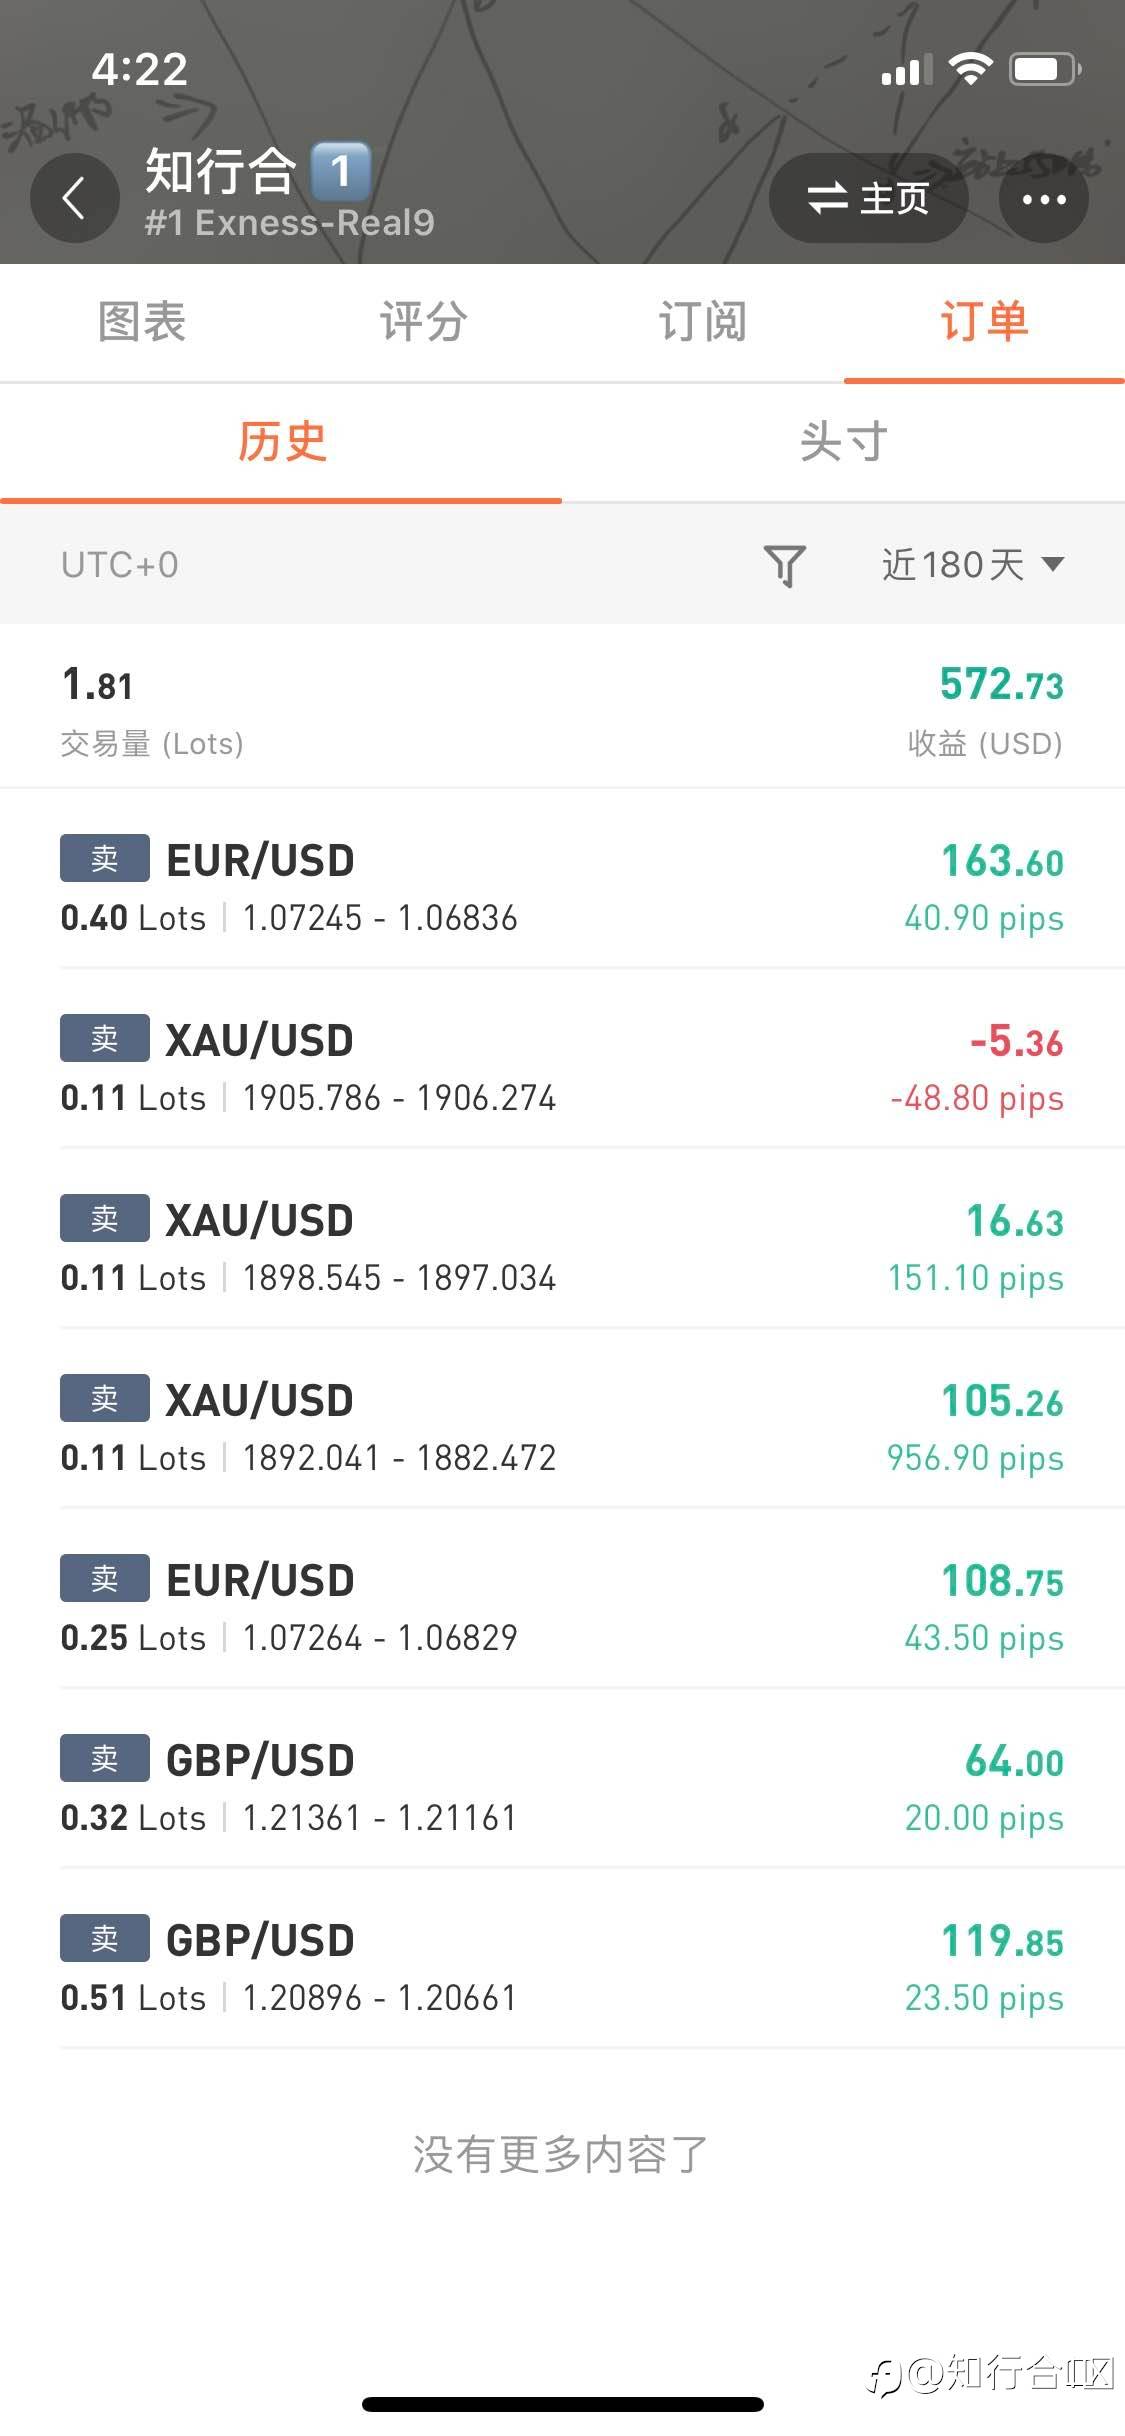Open the three-dots more options menu
The image size is (1125, 2436).
tap(1043, 199)
